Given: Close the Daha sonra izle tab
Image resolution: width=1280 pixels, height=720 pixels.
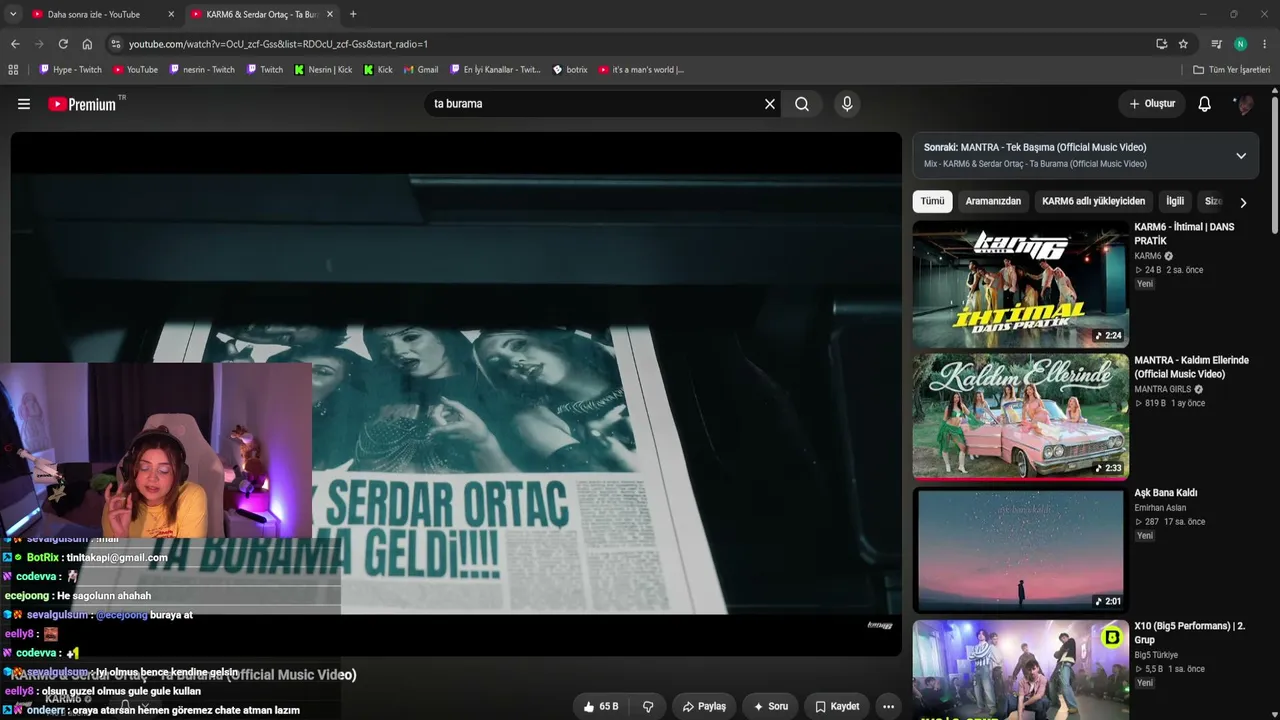Looking at the screenshot, I should [171, 14].
